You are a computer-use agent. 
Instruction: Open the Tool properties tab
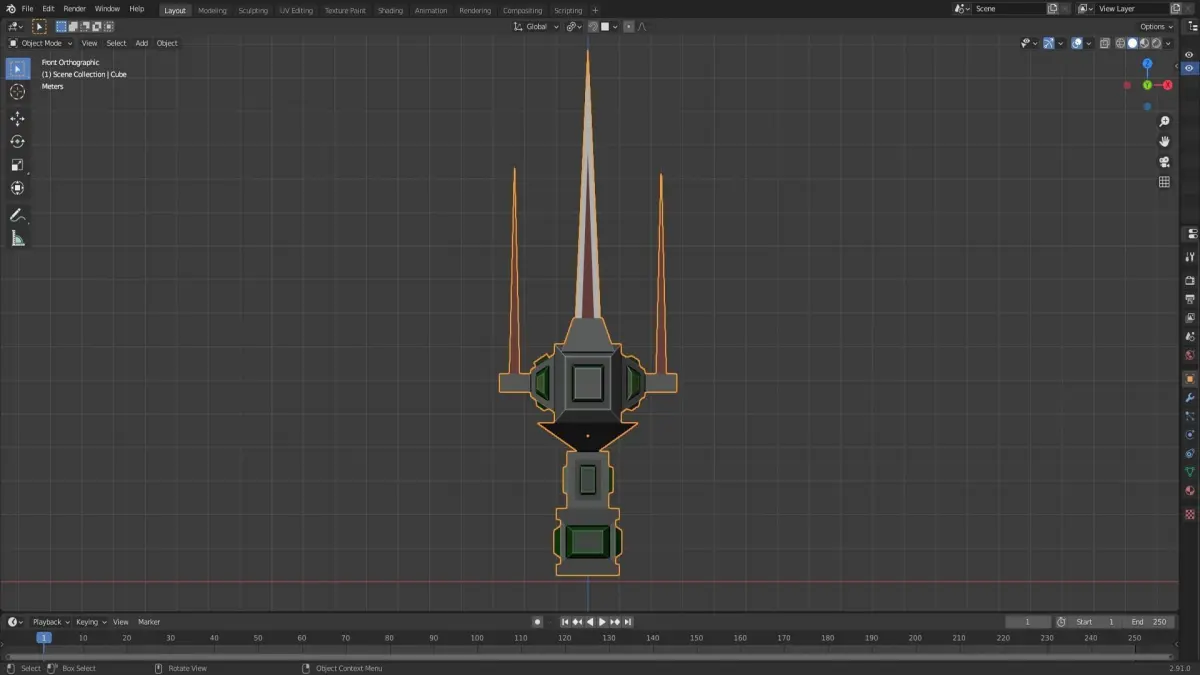(1190, 257)
